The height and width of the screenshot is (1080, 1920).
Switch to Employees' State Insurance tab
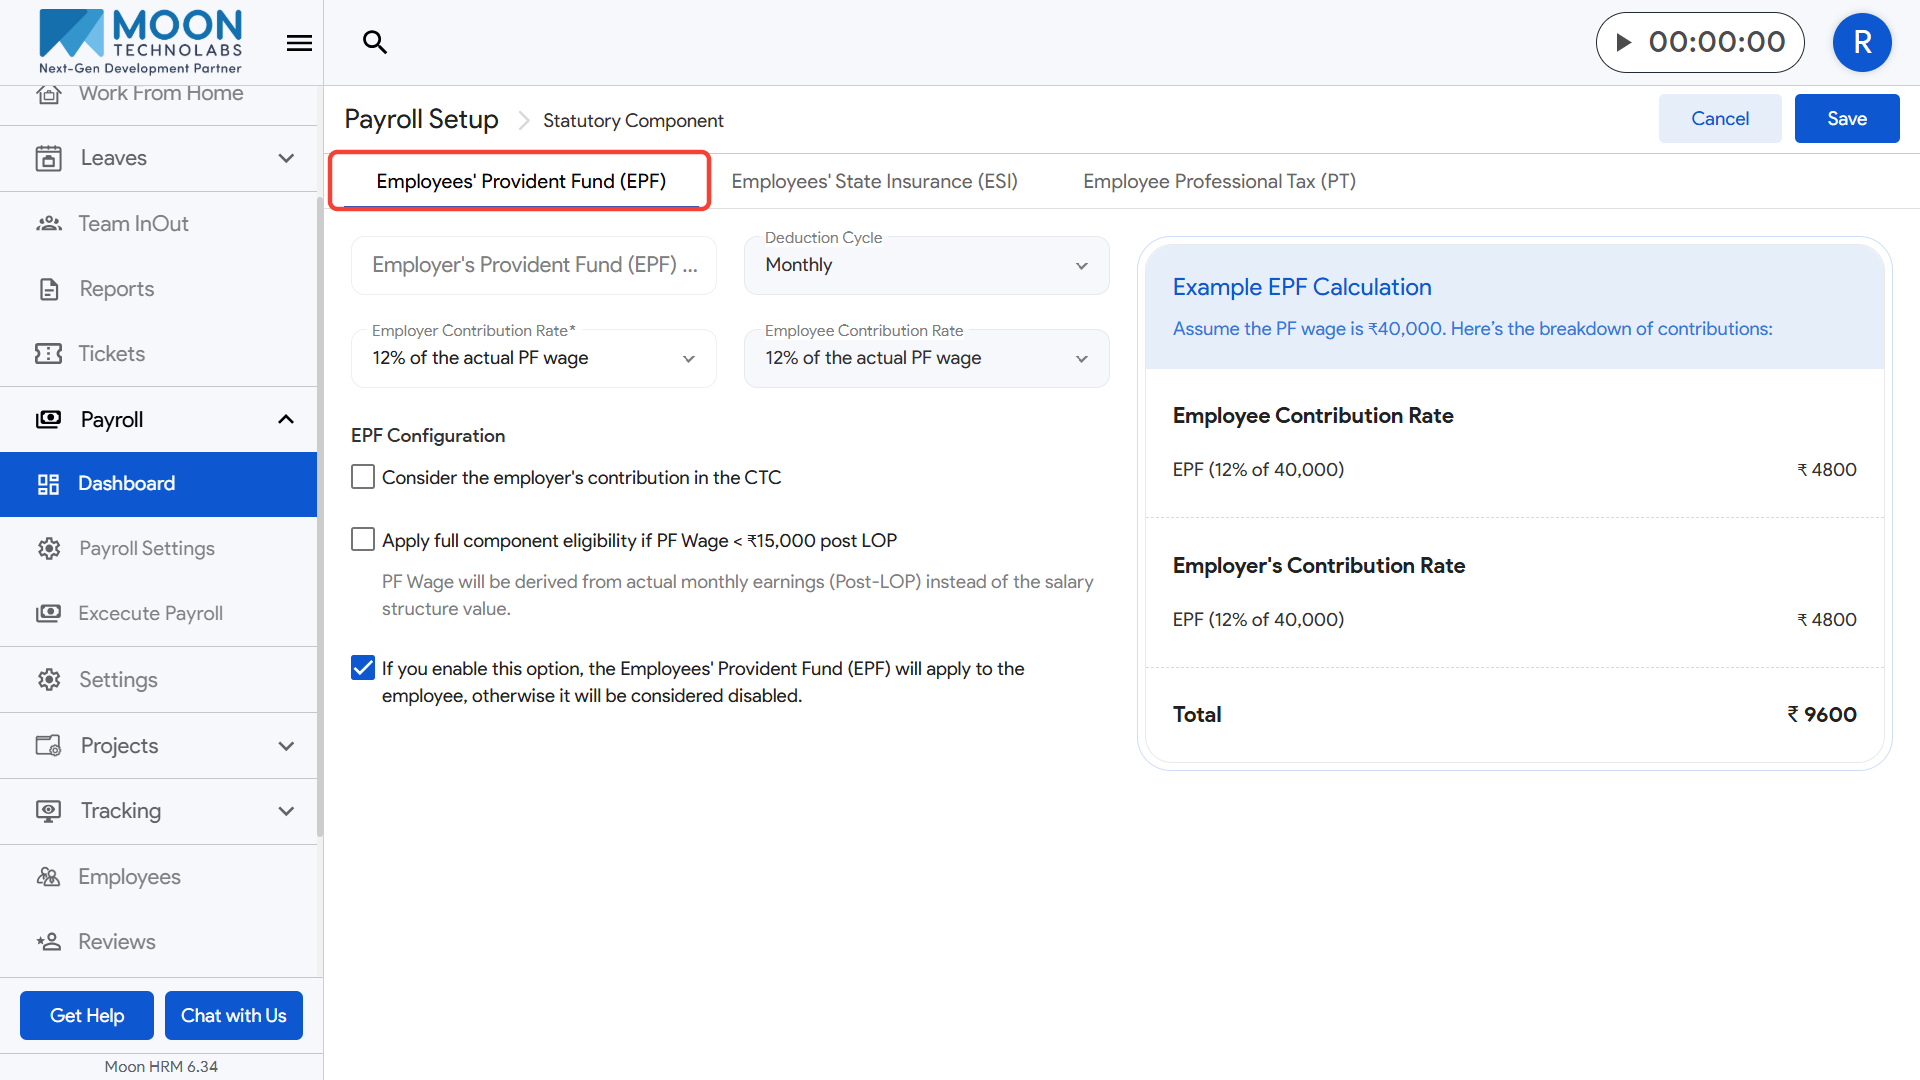pyautogui.click(x=874, y=182)
